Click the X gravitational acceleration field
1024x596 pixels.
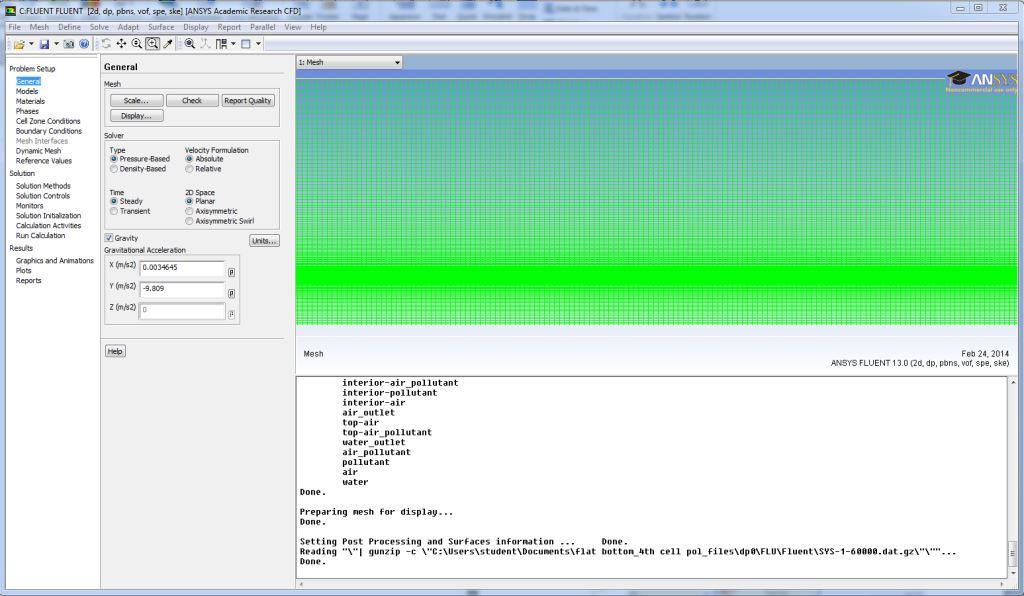pyautogui.click(x=182, y=268)
